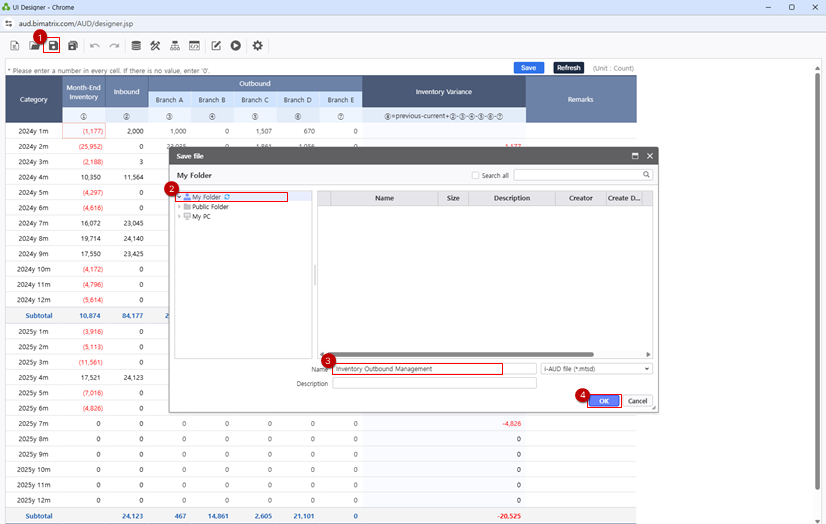Expand the Public Folder tree node

pyautogui.click(x=180, y=207)
